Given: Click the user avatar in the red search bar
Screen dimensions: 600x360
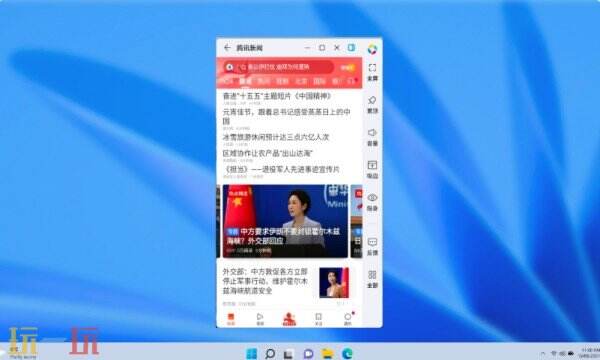Looking at the screenshot, I should point(230,67).
